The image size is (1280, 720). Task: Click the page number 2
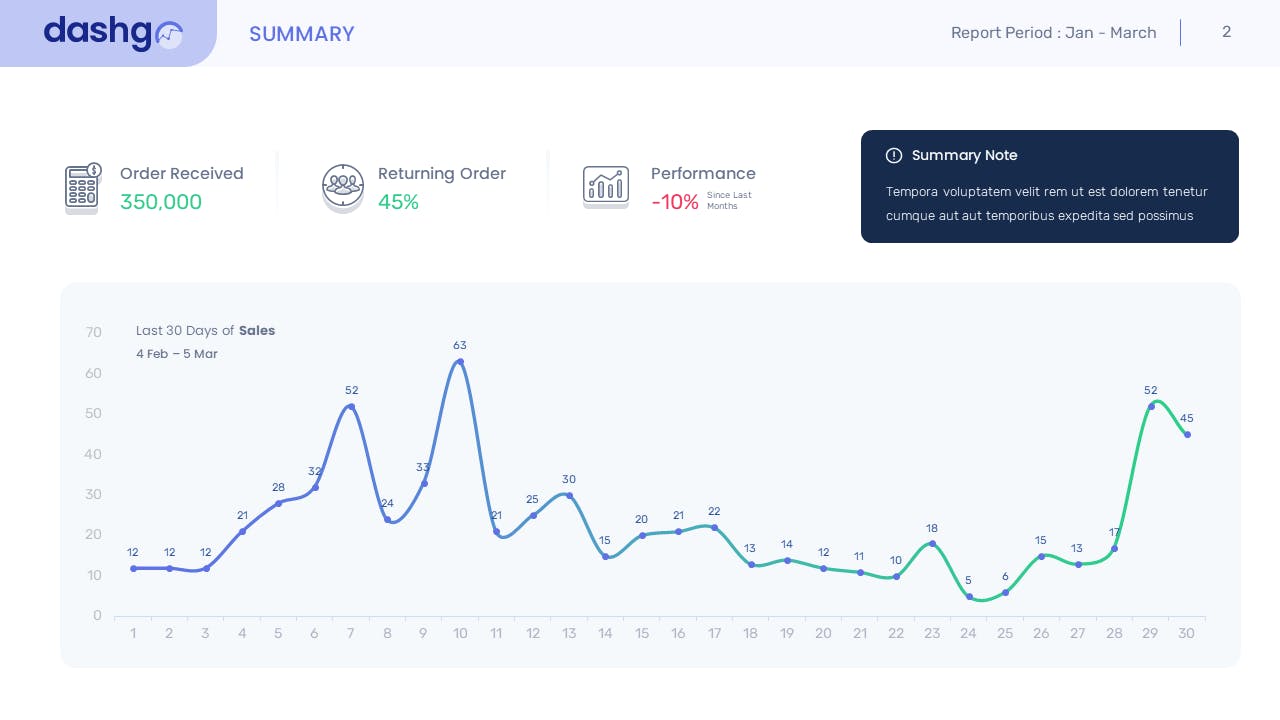(x=1226, y=32)
